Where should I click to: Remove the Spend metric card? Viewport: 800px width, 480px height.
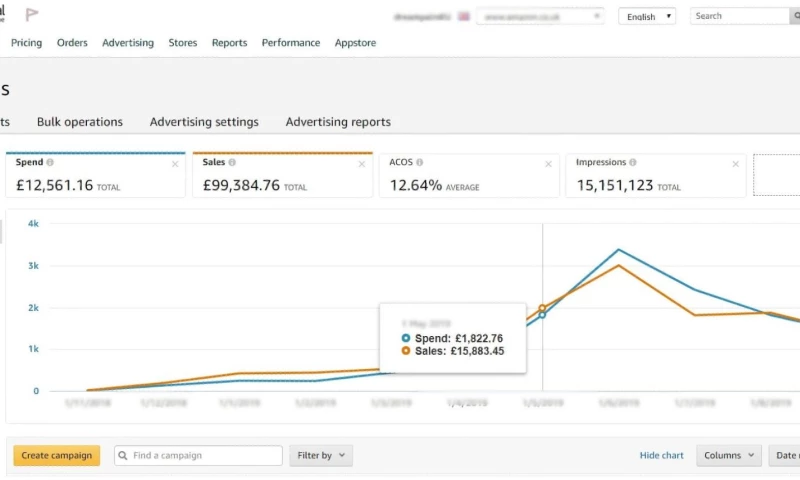pos(175,164)
